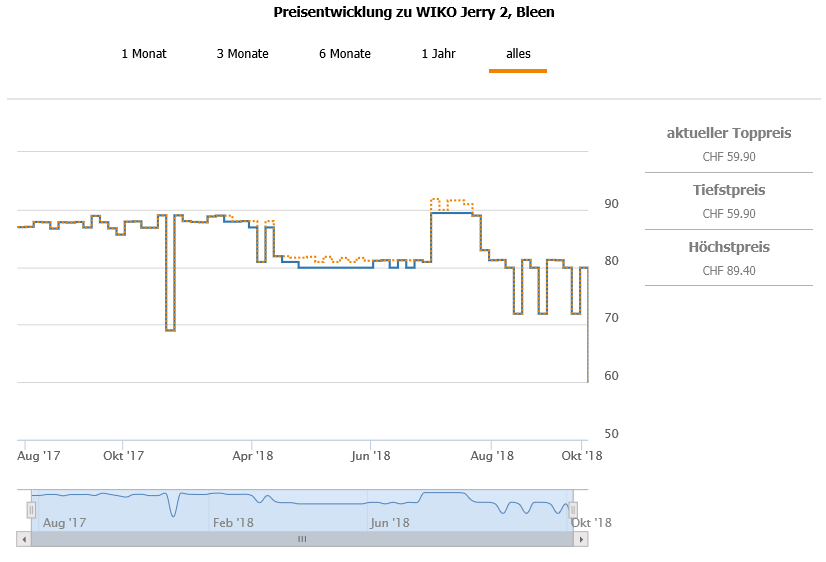
Task: Click the Höchstpreis label
Action: point(729,247)
